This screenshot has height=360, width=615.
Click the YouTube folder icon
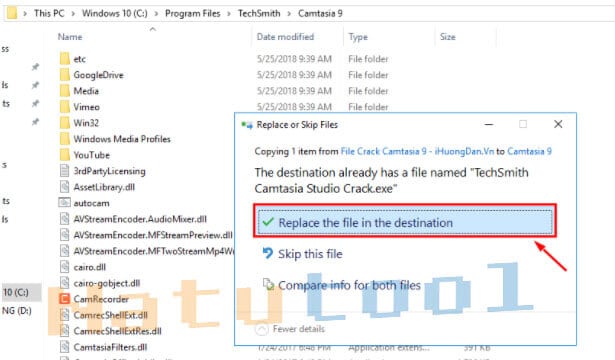point(65,155)
